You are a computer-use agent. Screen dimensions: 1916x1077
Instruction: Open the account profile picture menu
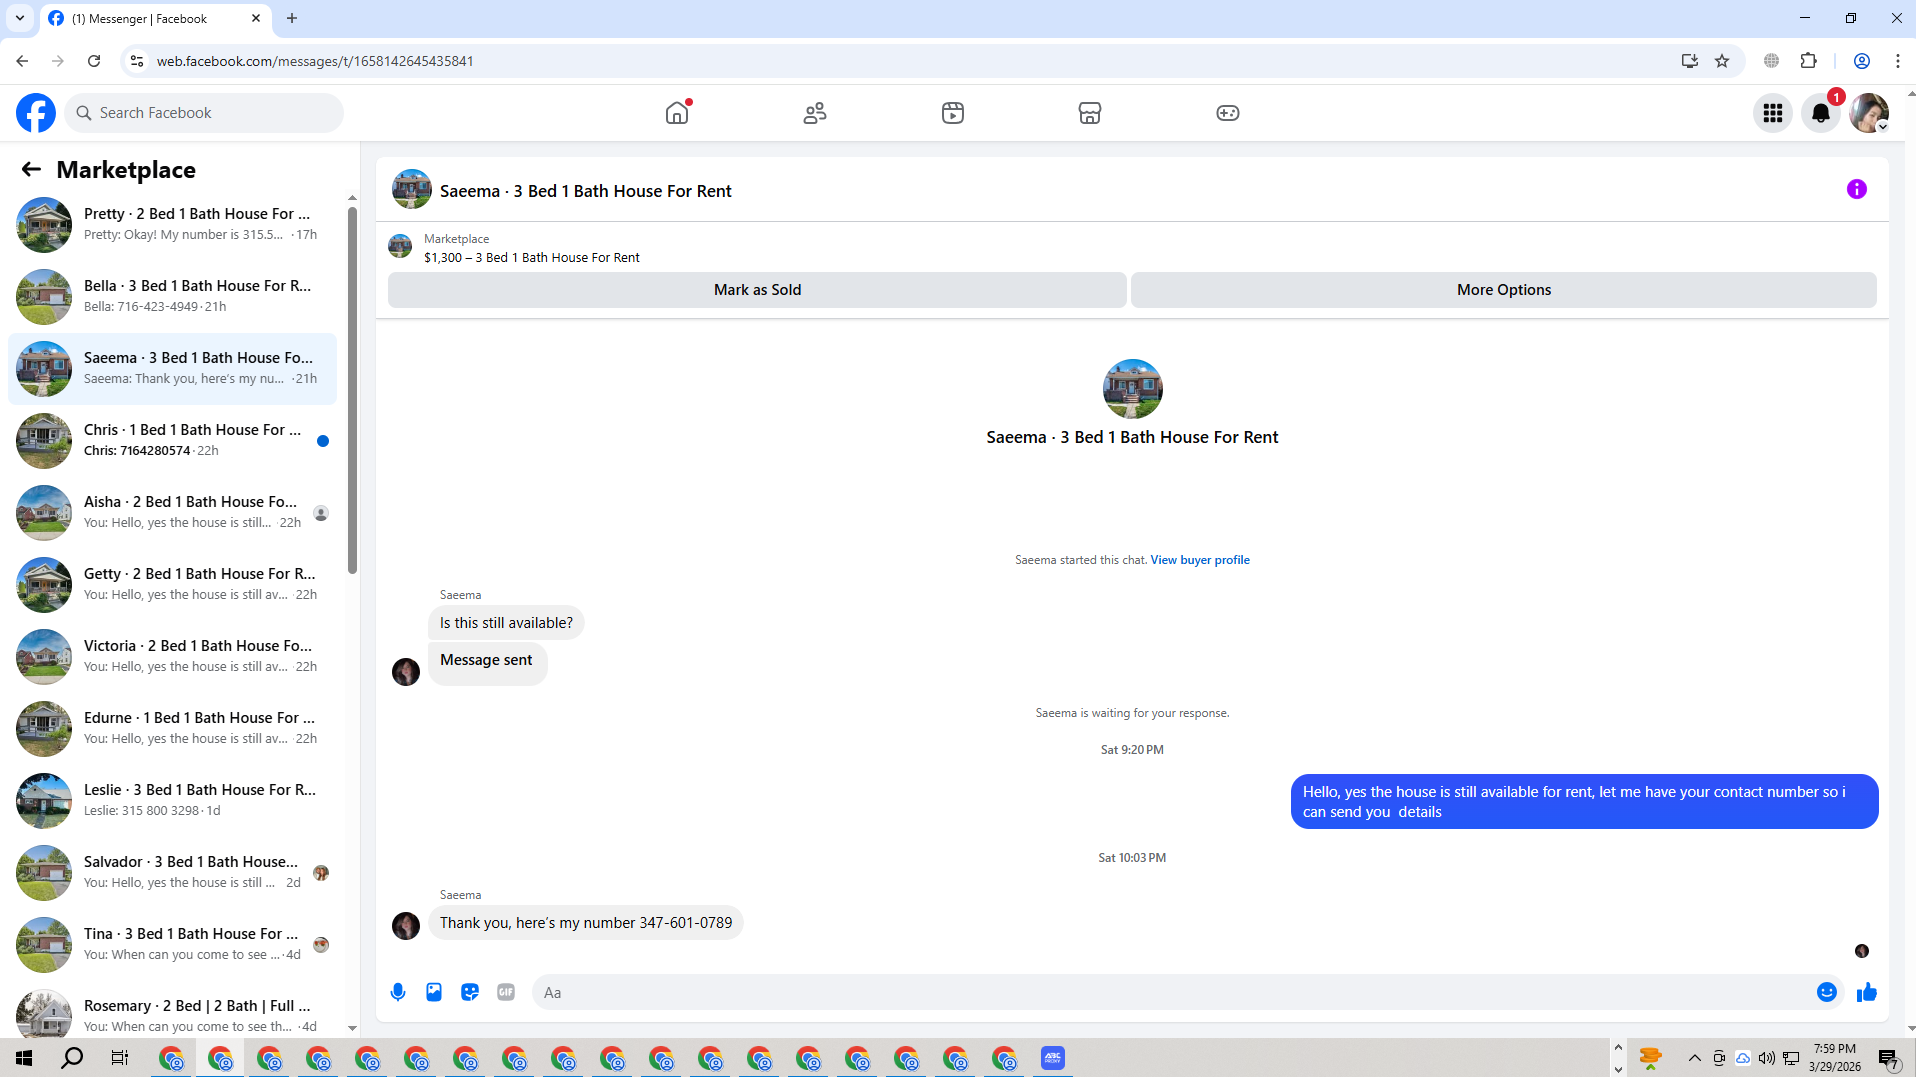pos(1869,113)
